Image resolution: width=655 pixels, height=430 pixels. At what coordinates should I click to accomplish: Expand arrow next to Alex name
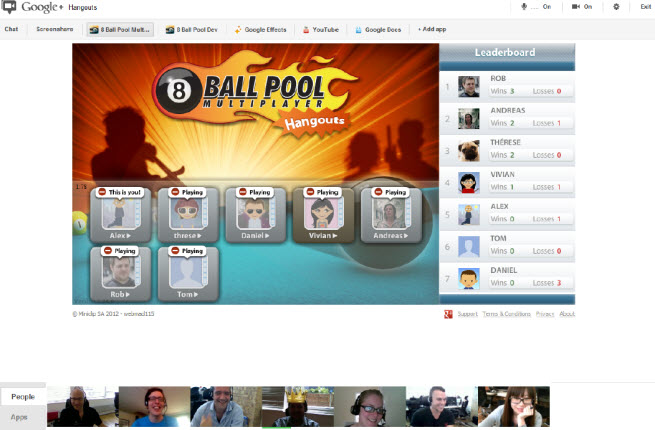click(x=129, y=236)
